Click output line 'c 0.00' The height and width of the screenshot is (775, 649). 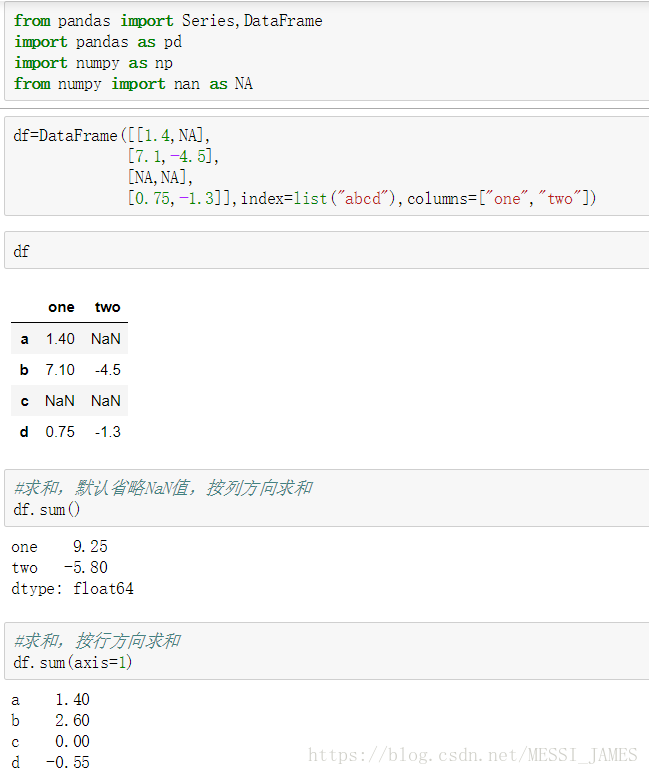50,742
